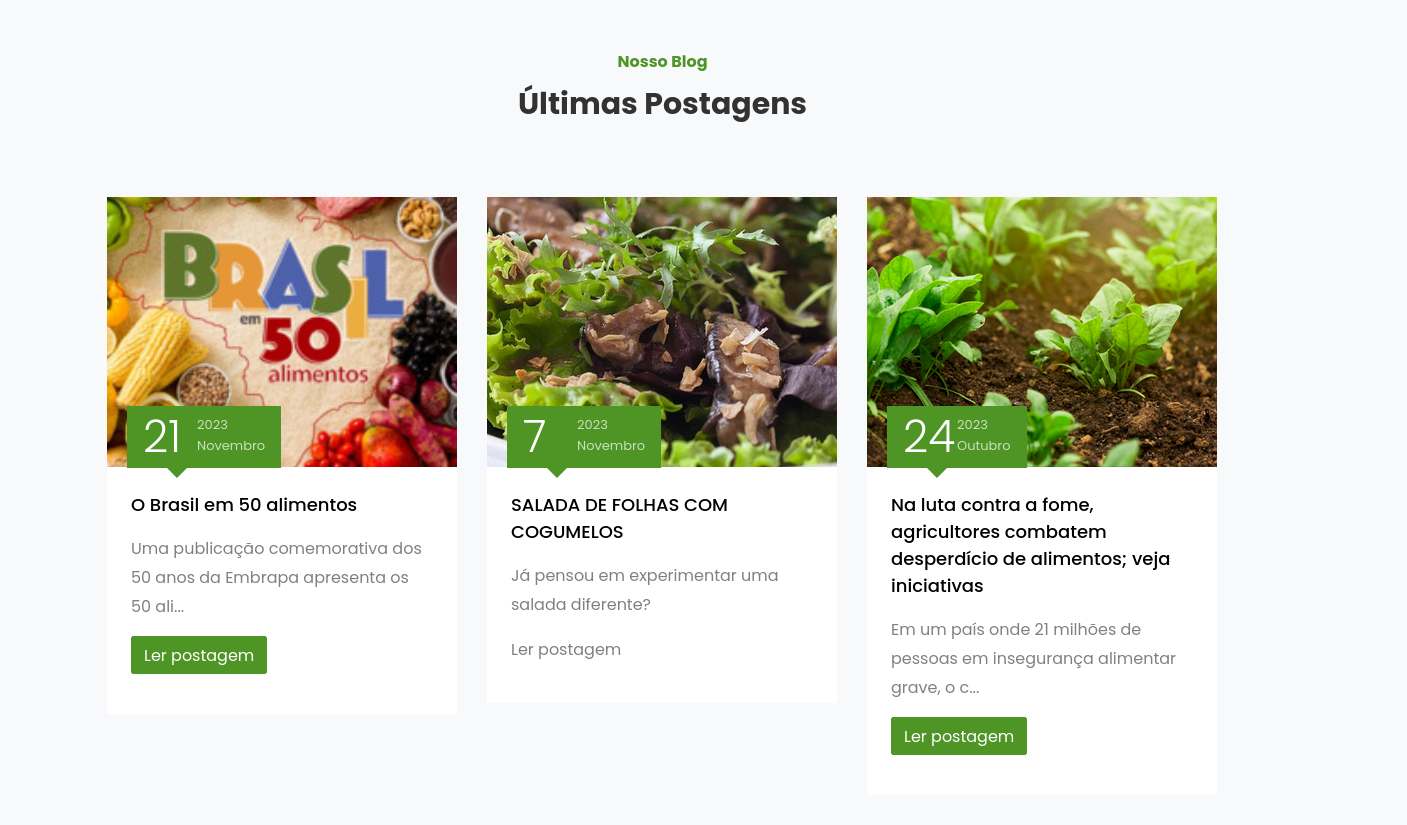Viewport: 1407px width, 825px height.
Task: Open the mushroom leaf salad photo
Action: click(x=662, y=332)
